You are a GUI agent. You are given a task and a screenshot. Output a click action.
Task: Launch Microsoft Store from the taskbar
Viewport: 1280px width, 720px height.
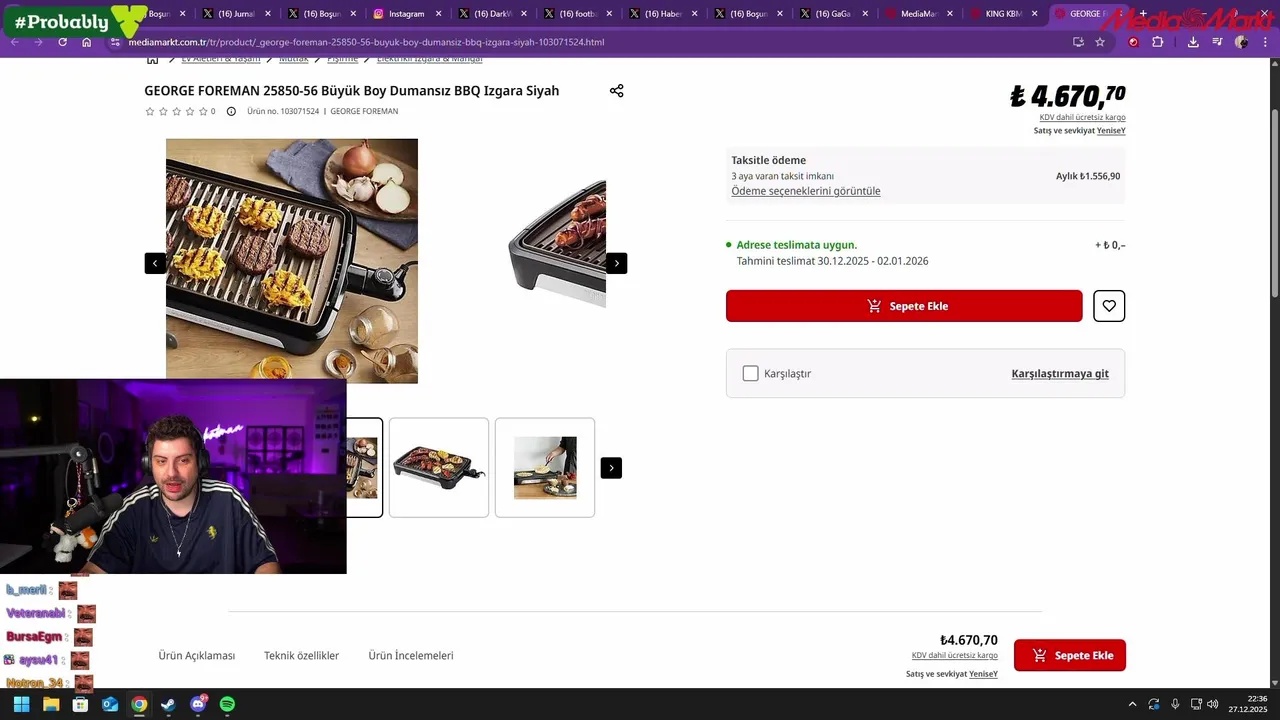(80, 704)
